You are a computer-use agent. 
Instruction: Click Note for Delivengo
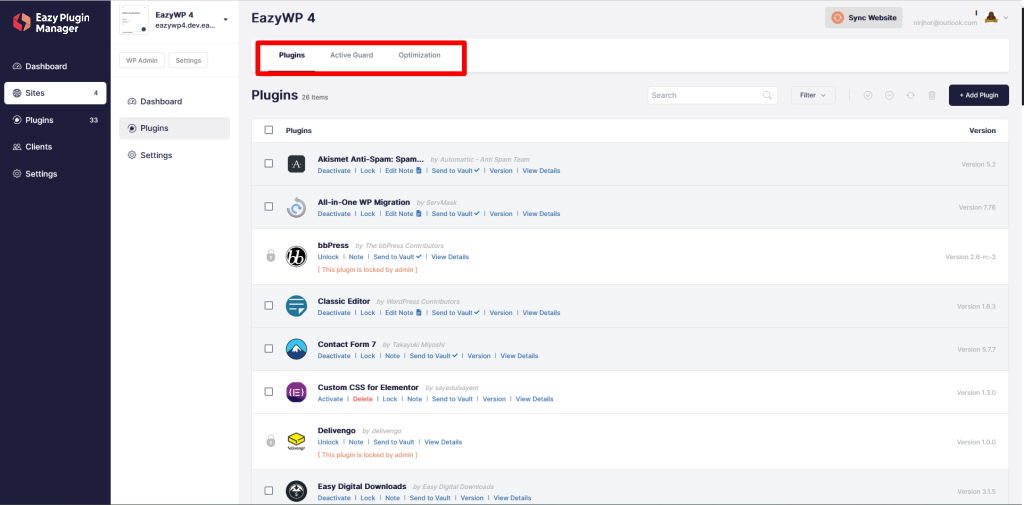(356, 442)
